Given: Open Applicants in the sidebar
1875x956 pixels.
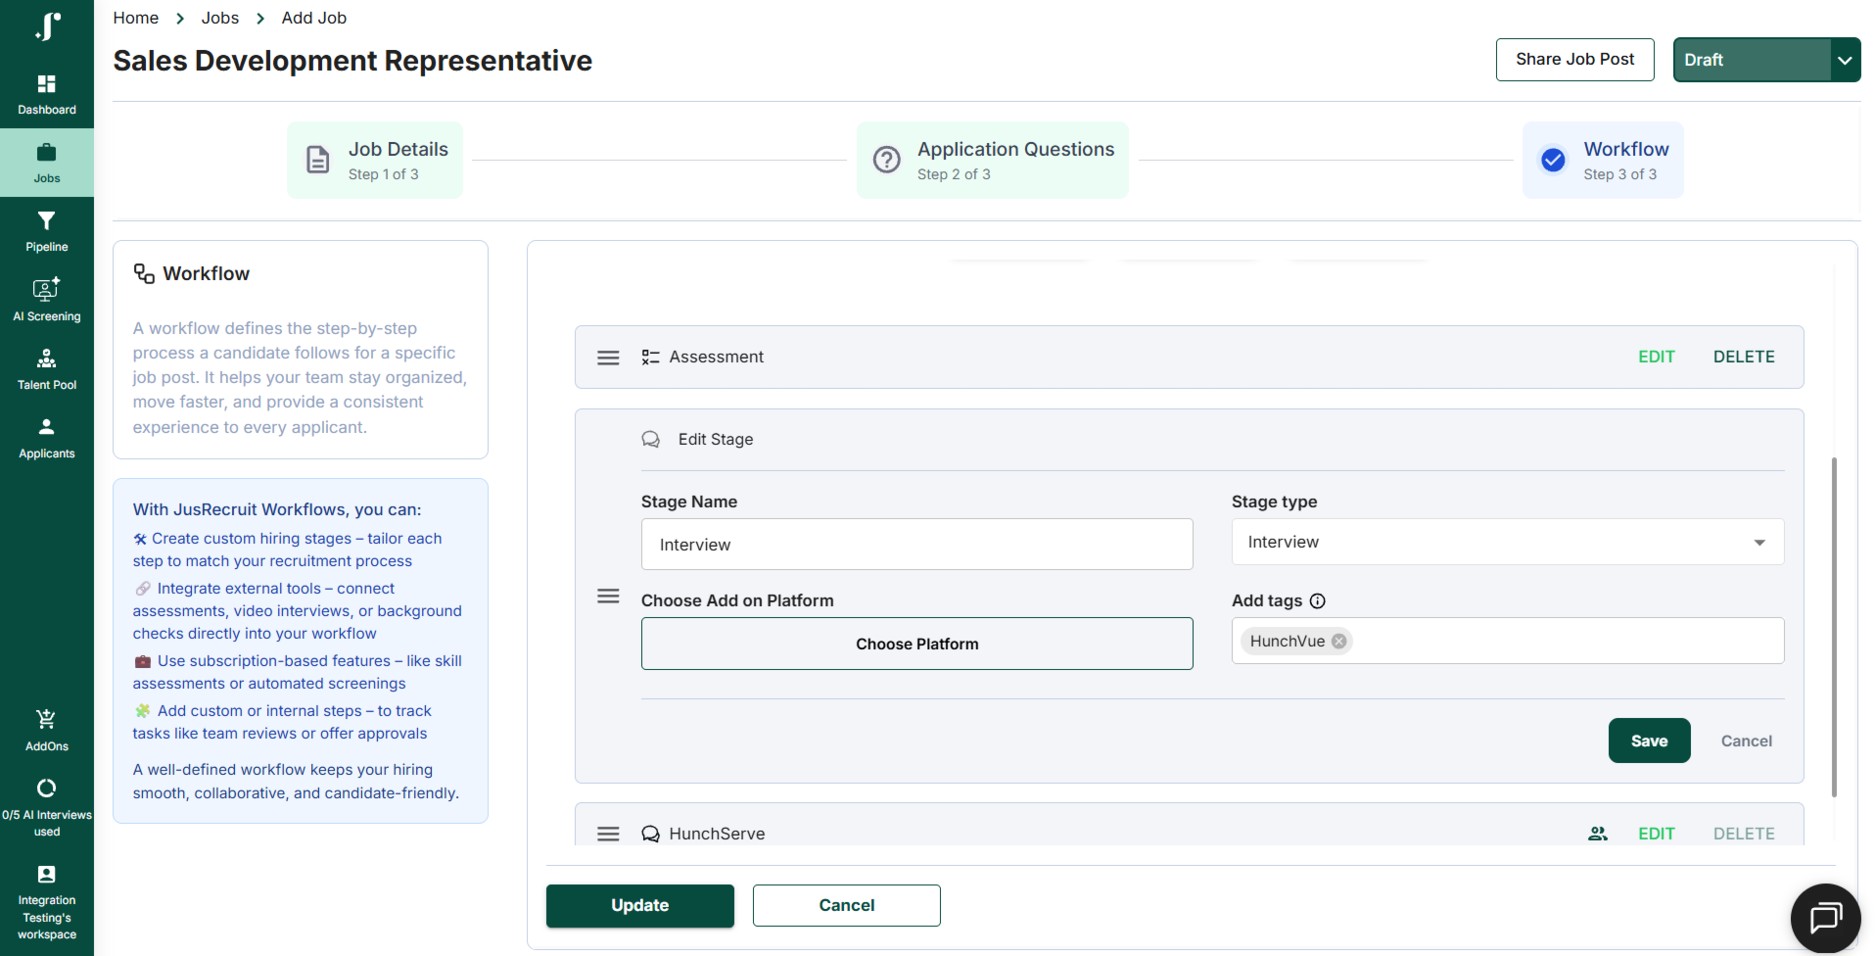Looking at the screenshot, I should coord(47,438).
